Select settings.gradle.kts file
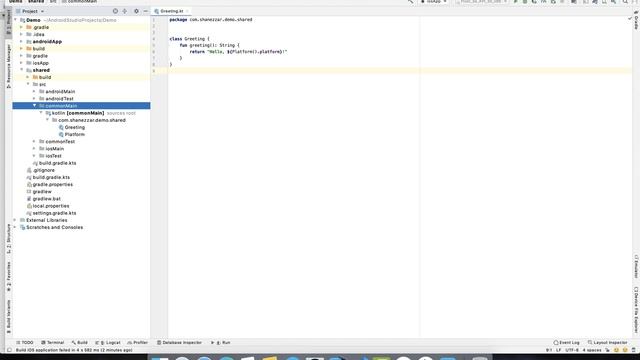This screenshot has height=360, width=640. [54, 213]
